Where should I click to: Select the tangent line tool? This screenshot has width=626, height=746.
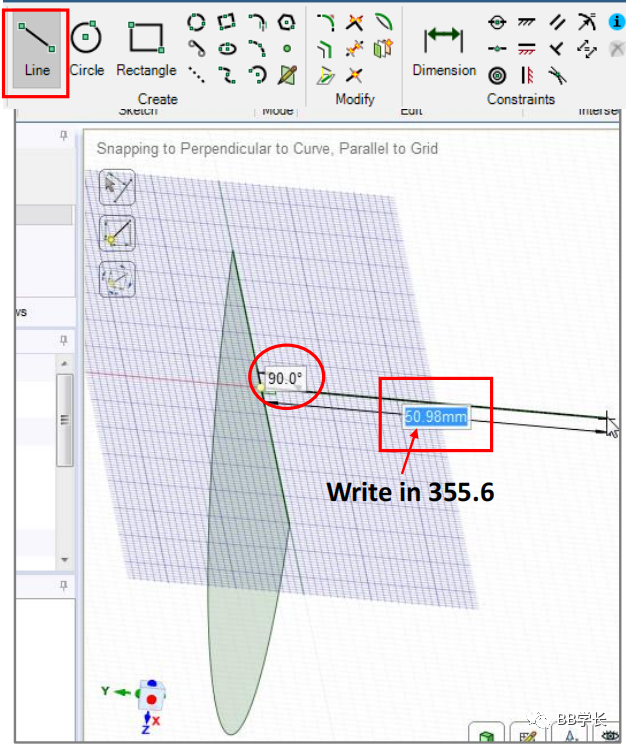click(196, 49)
